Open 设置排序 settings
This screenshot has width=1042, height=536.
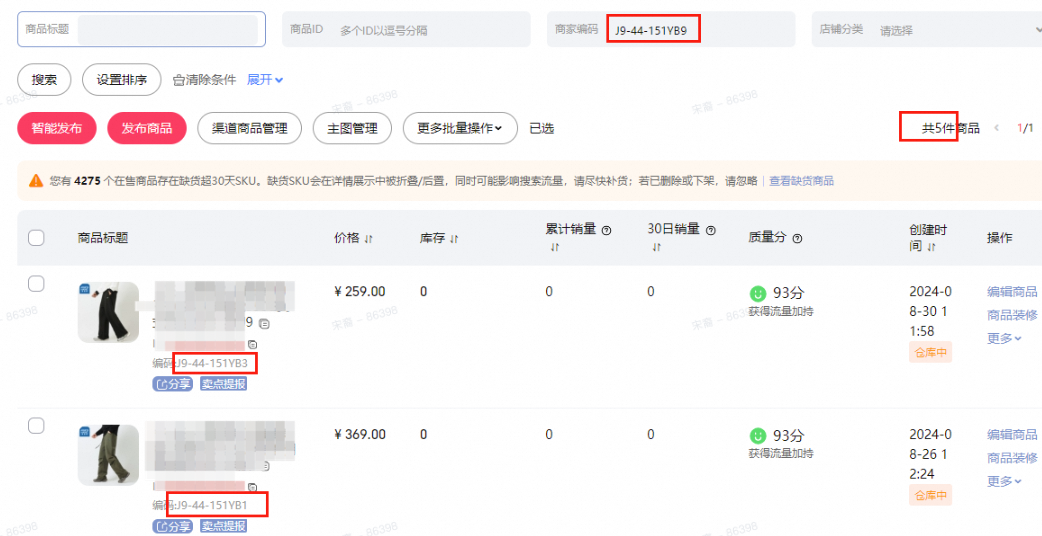[x=122, y=80]
